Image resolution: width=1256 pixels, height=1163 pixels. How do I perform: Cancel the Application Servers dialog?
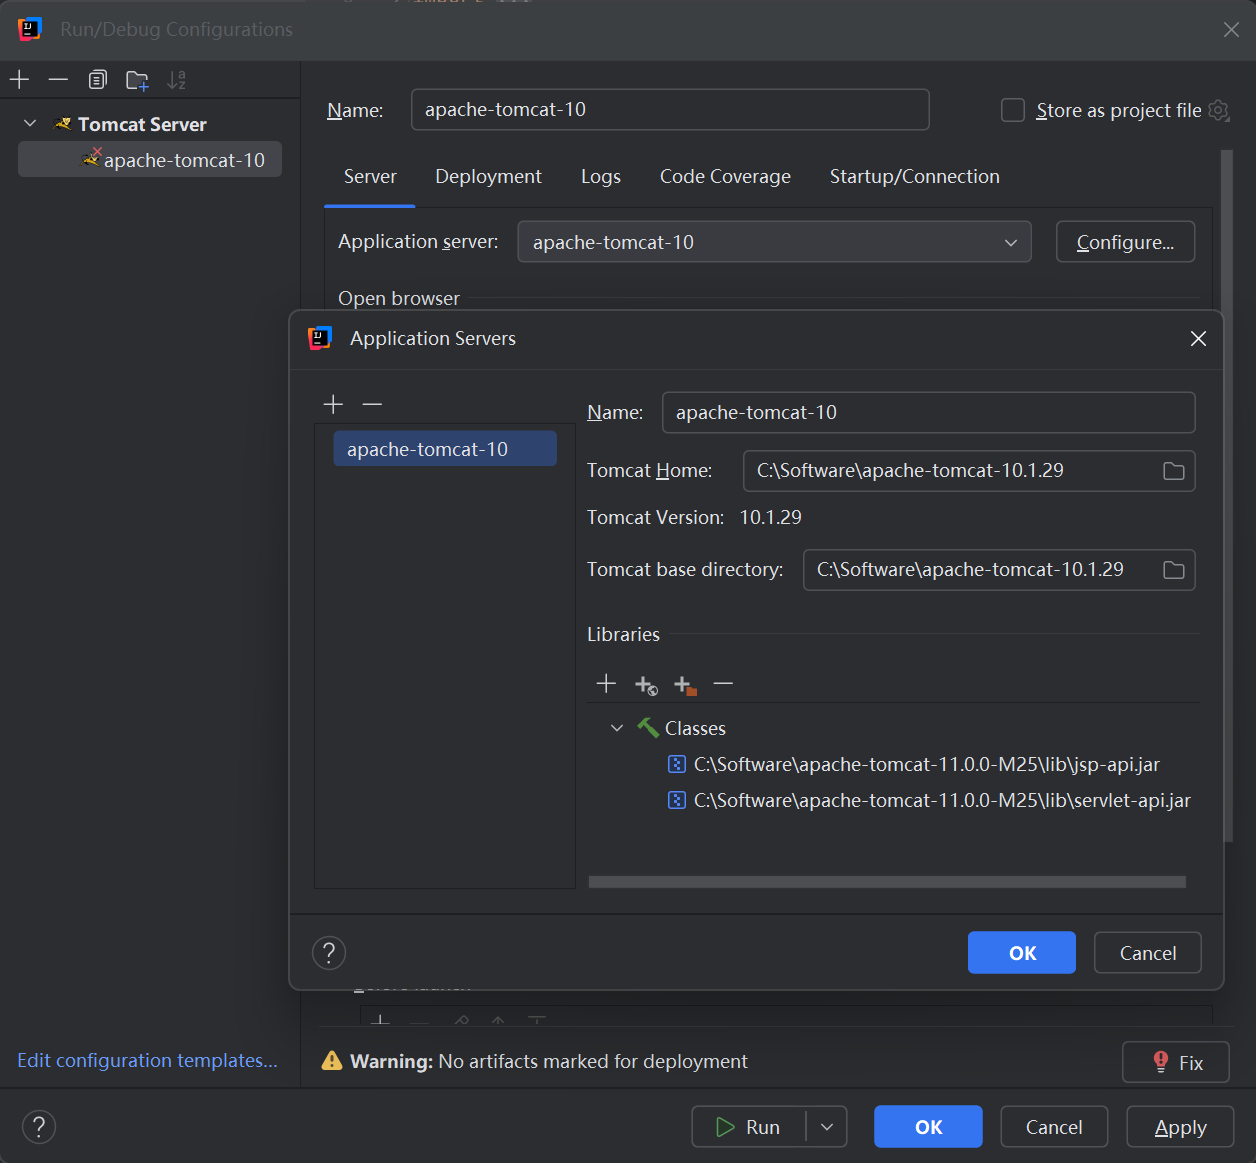[1148, 953]
